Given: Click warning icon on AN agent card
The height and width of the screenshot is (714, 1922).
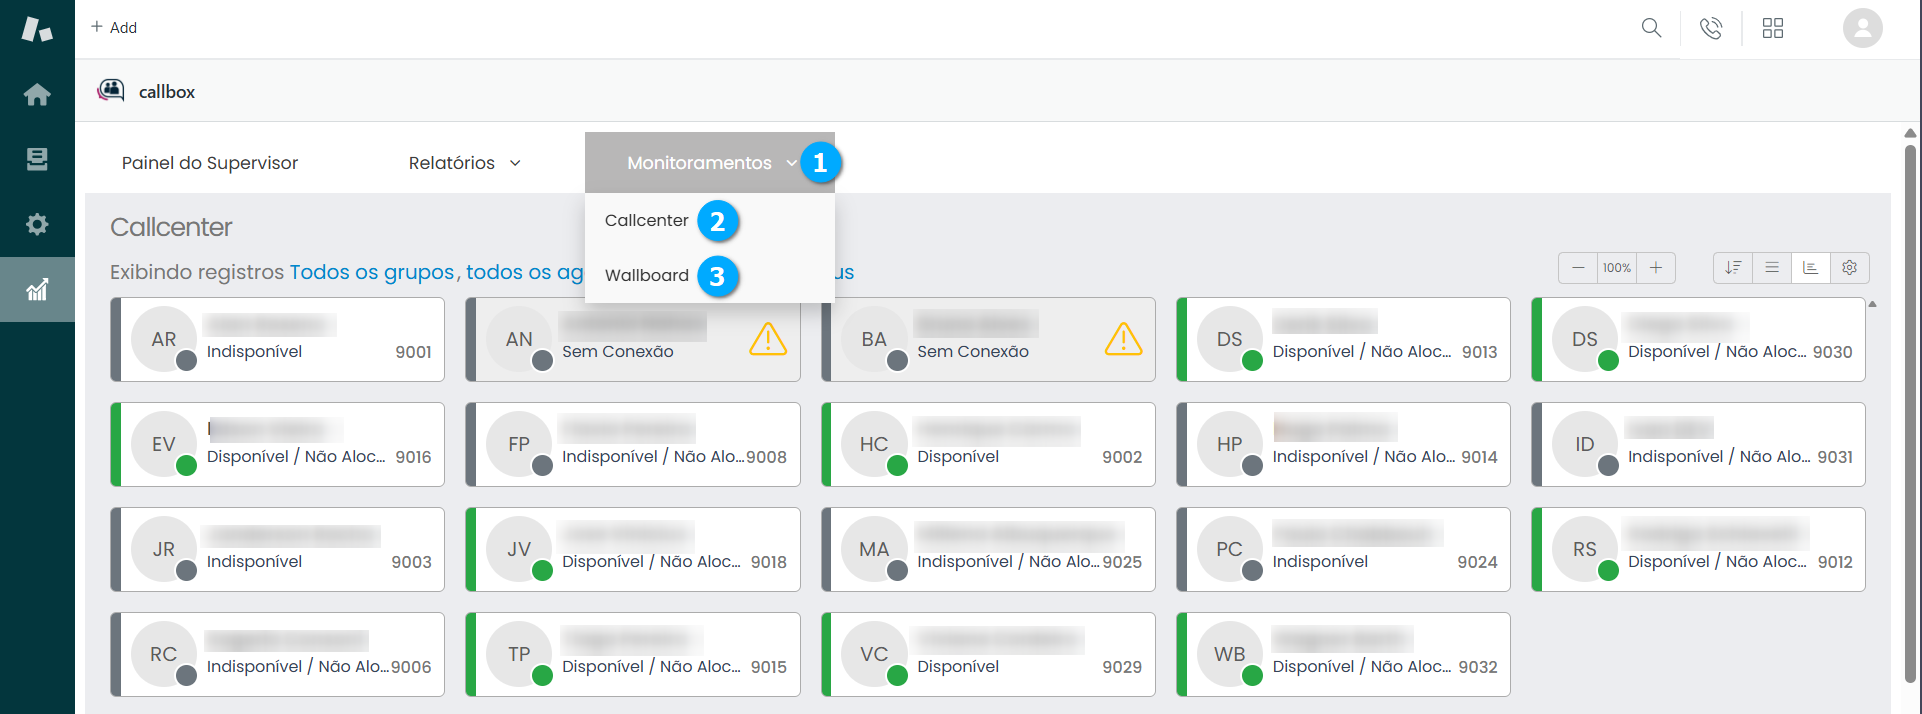Looking at the screenshot, I should point(767,340).
